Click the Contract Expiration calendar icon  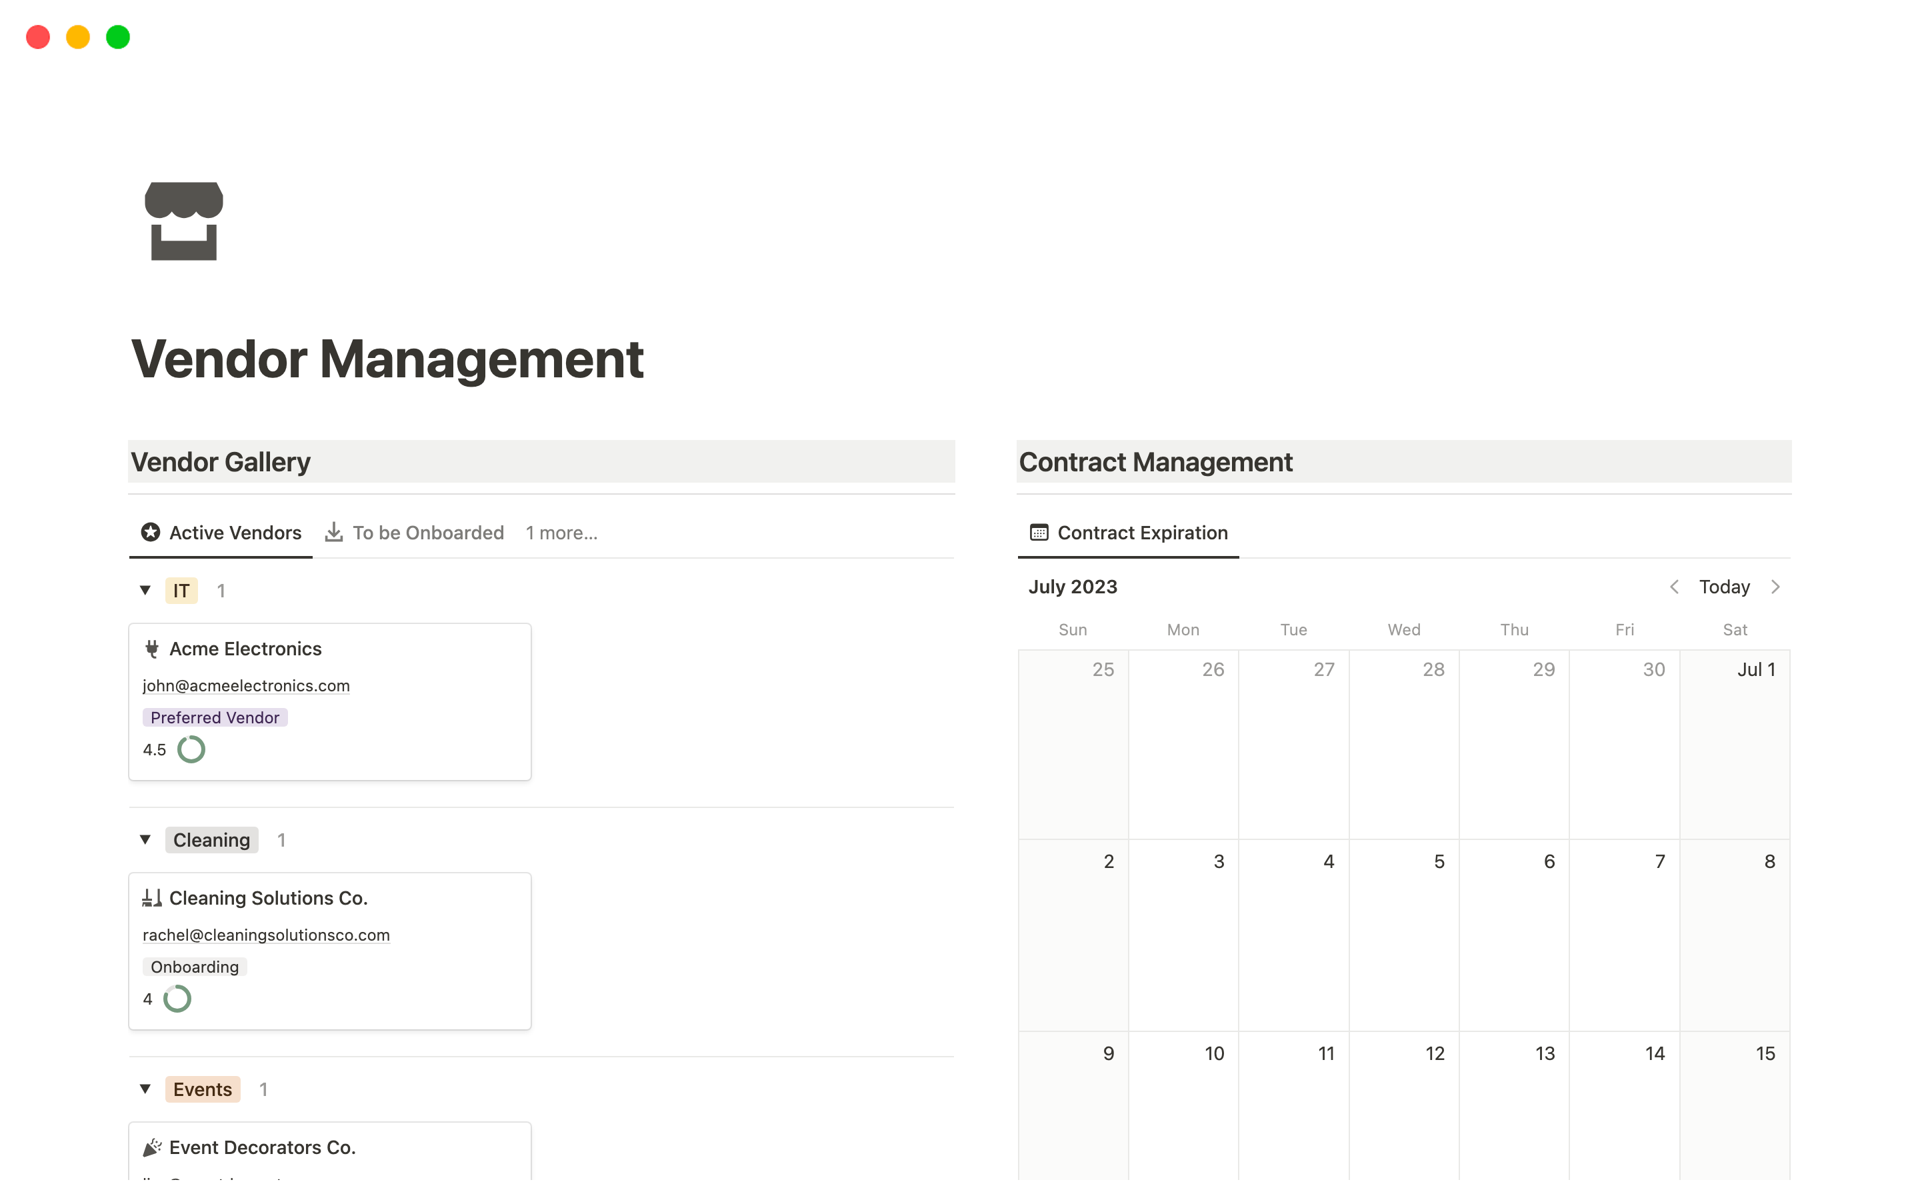click(1038, 531)
